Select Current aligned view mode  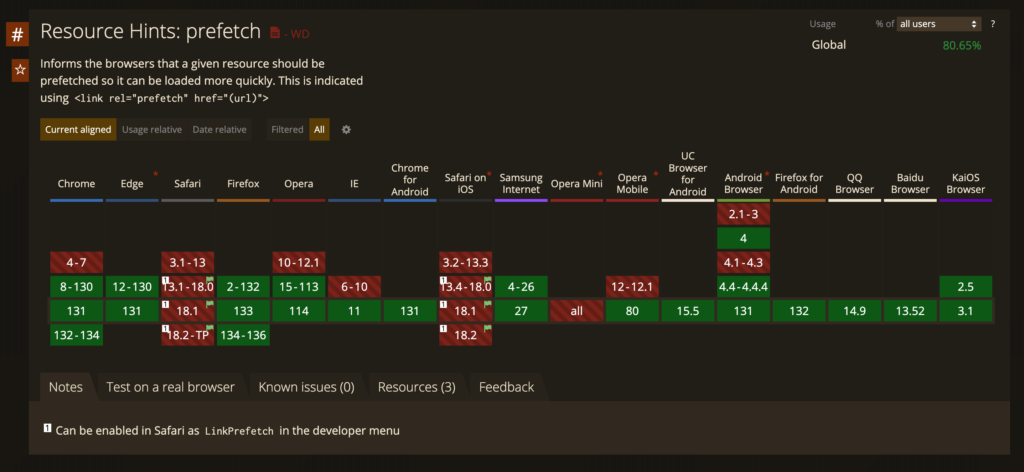click(x=78, y=130)
